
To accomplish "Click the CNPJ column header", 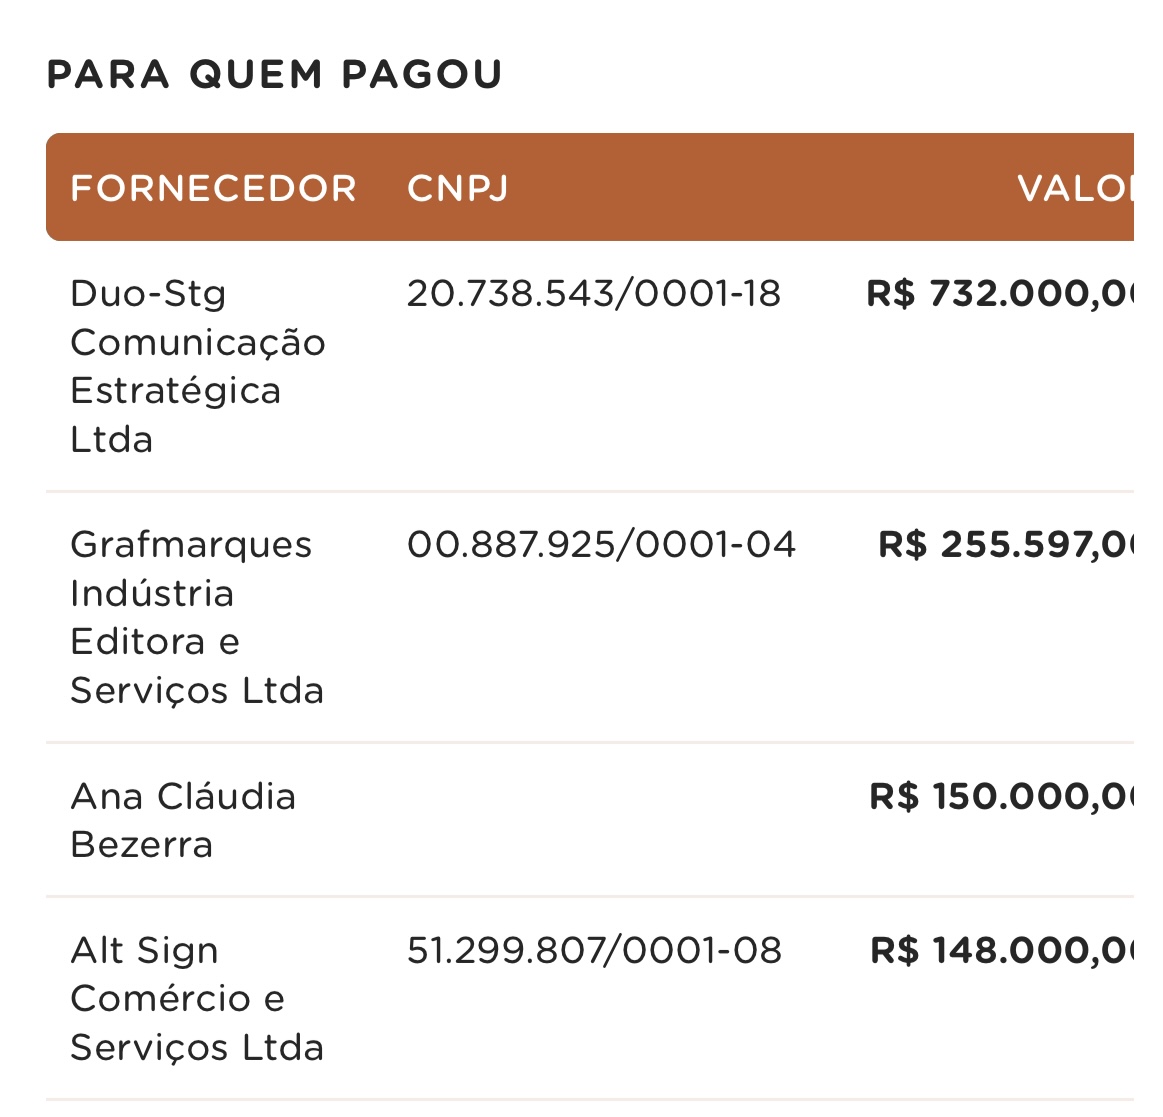I will (458, 188).
